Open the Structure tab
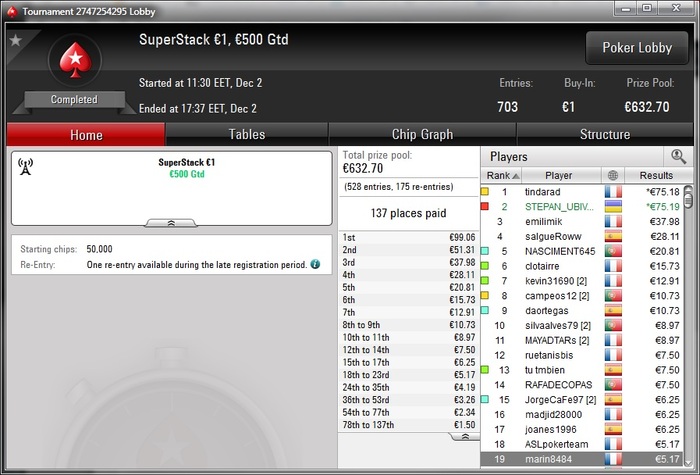Viewport: 700px width, 475px height. [x=605, y=134]
